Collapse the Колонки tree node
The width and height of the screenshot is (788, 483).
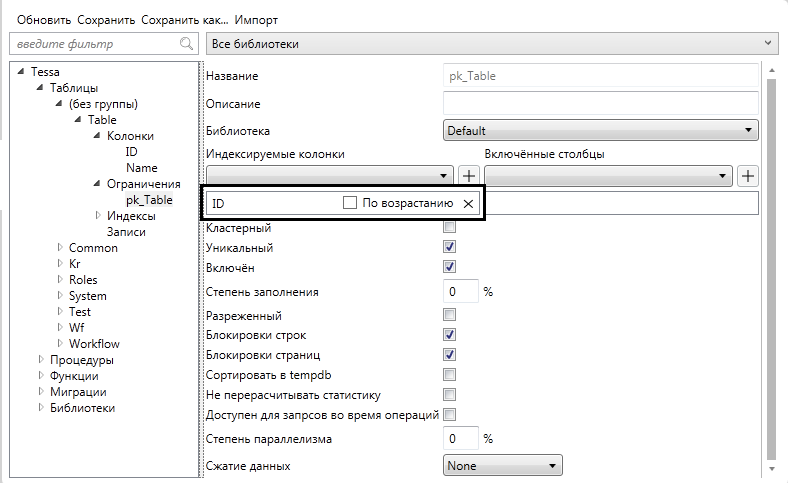click(98, 136)
